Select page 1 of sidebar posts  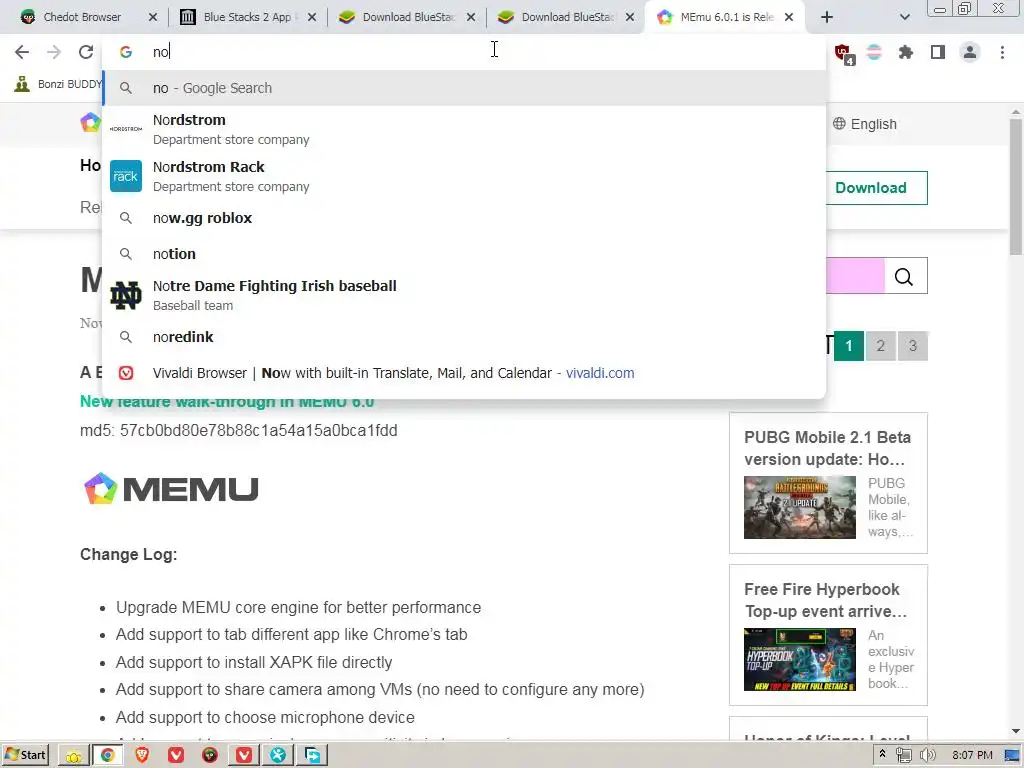click(x=848, y=345)
